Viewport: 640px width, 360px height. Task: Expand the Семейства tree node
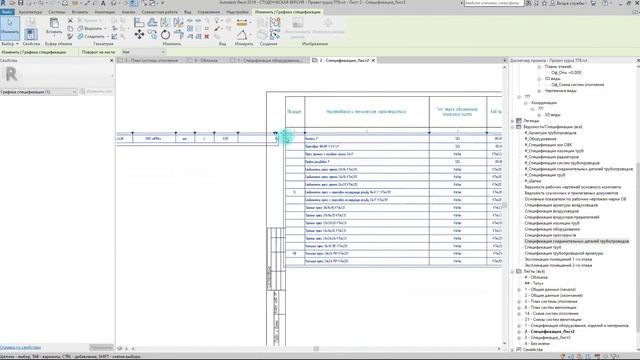click(x=513, y=350)
